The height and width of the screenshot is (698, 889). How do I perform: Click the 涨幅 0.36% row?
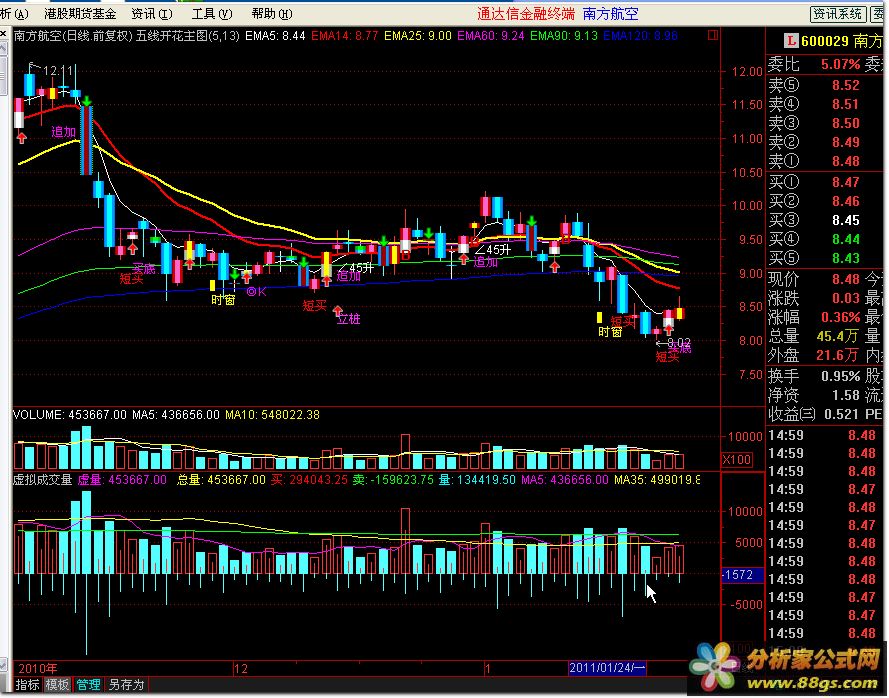point(814,318)
